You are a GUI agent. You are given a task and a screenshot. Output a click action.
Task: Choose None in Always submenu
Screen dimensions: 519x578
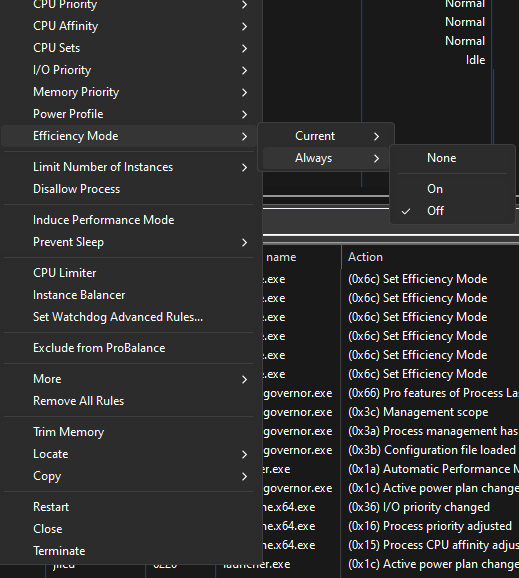point(452,158)
